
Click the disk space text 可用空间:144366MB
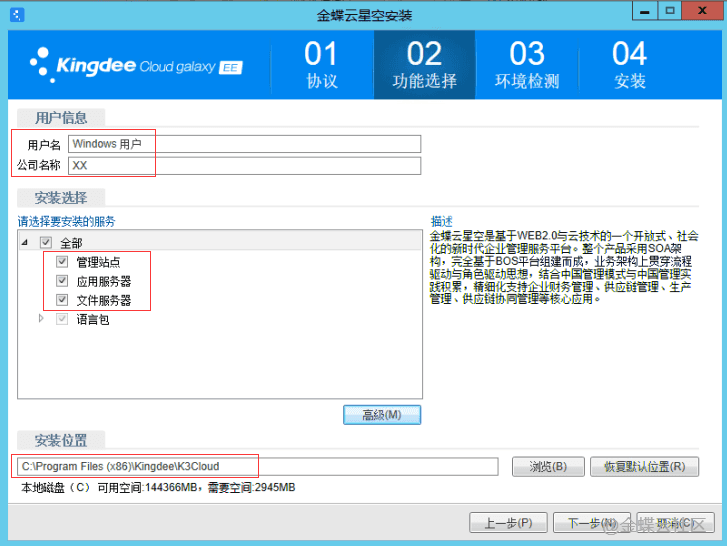(x=147, y=488)
